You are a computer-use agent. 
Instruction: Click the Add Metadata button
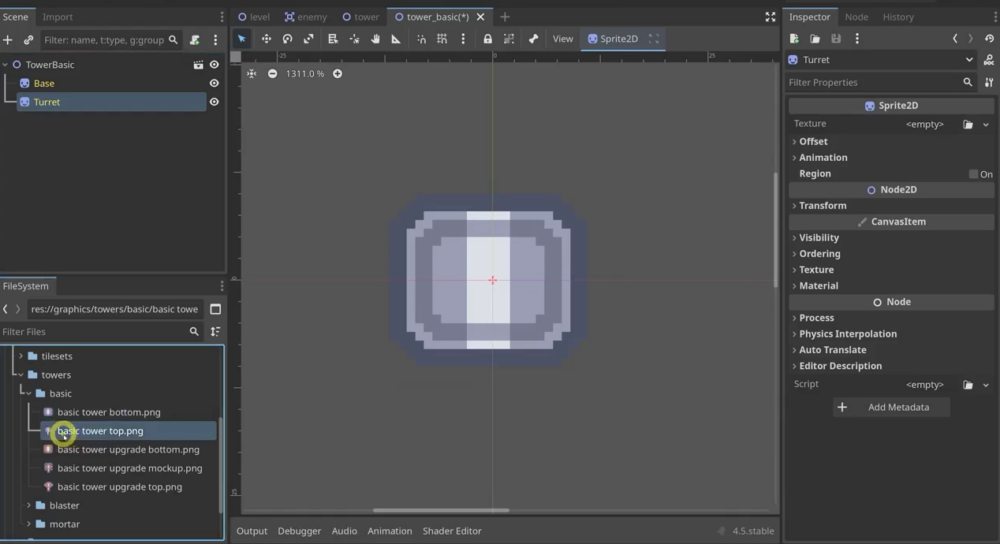(891, 407)
